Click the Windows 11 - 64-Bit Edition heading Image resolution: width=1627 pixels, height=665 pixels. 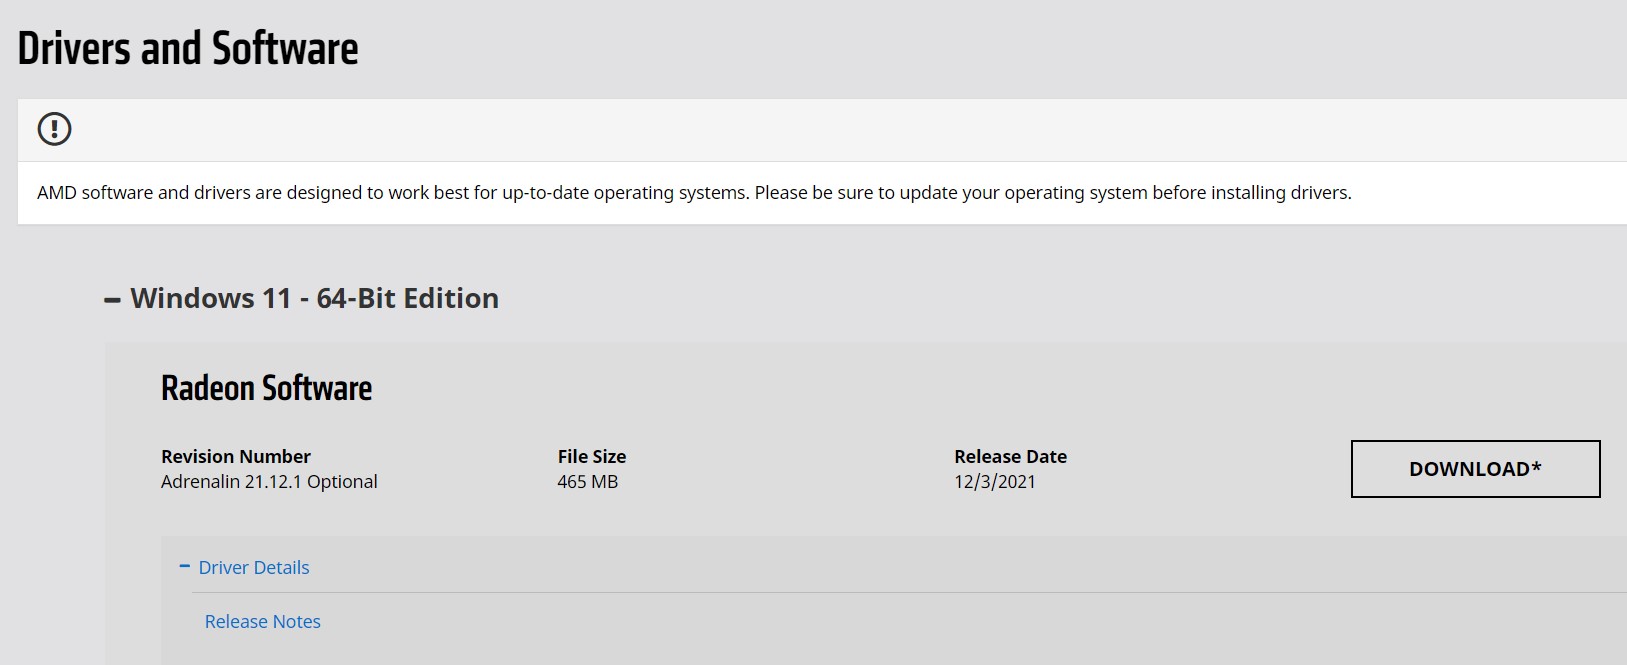click(314, 298)
